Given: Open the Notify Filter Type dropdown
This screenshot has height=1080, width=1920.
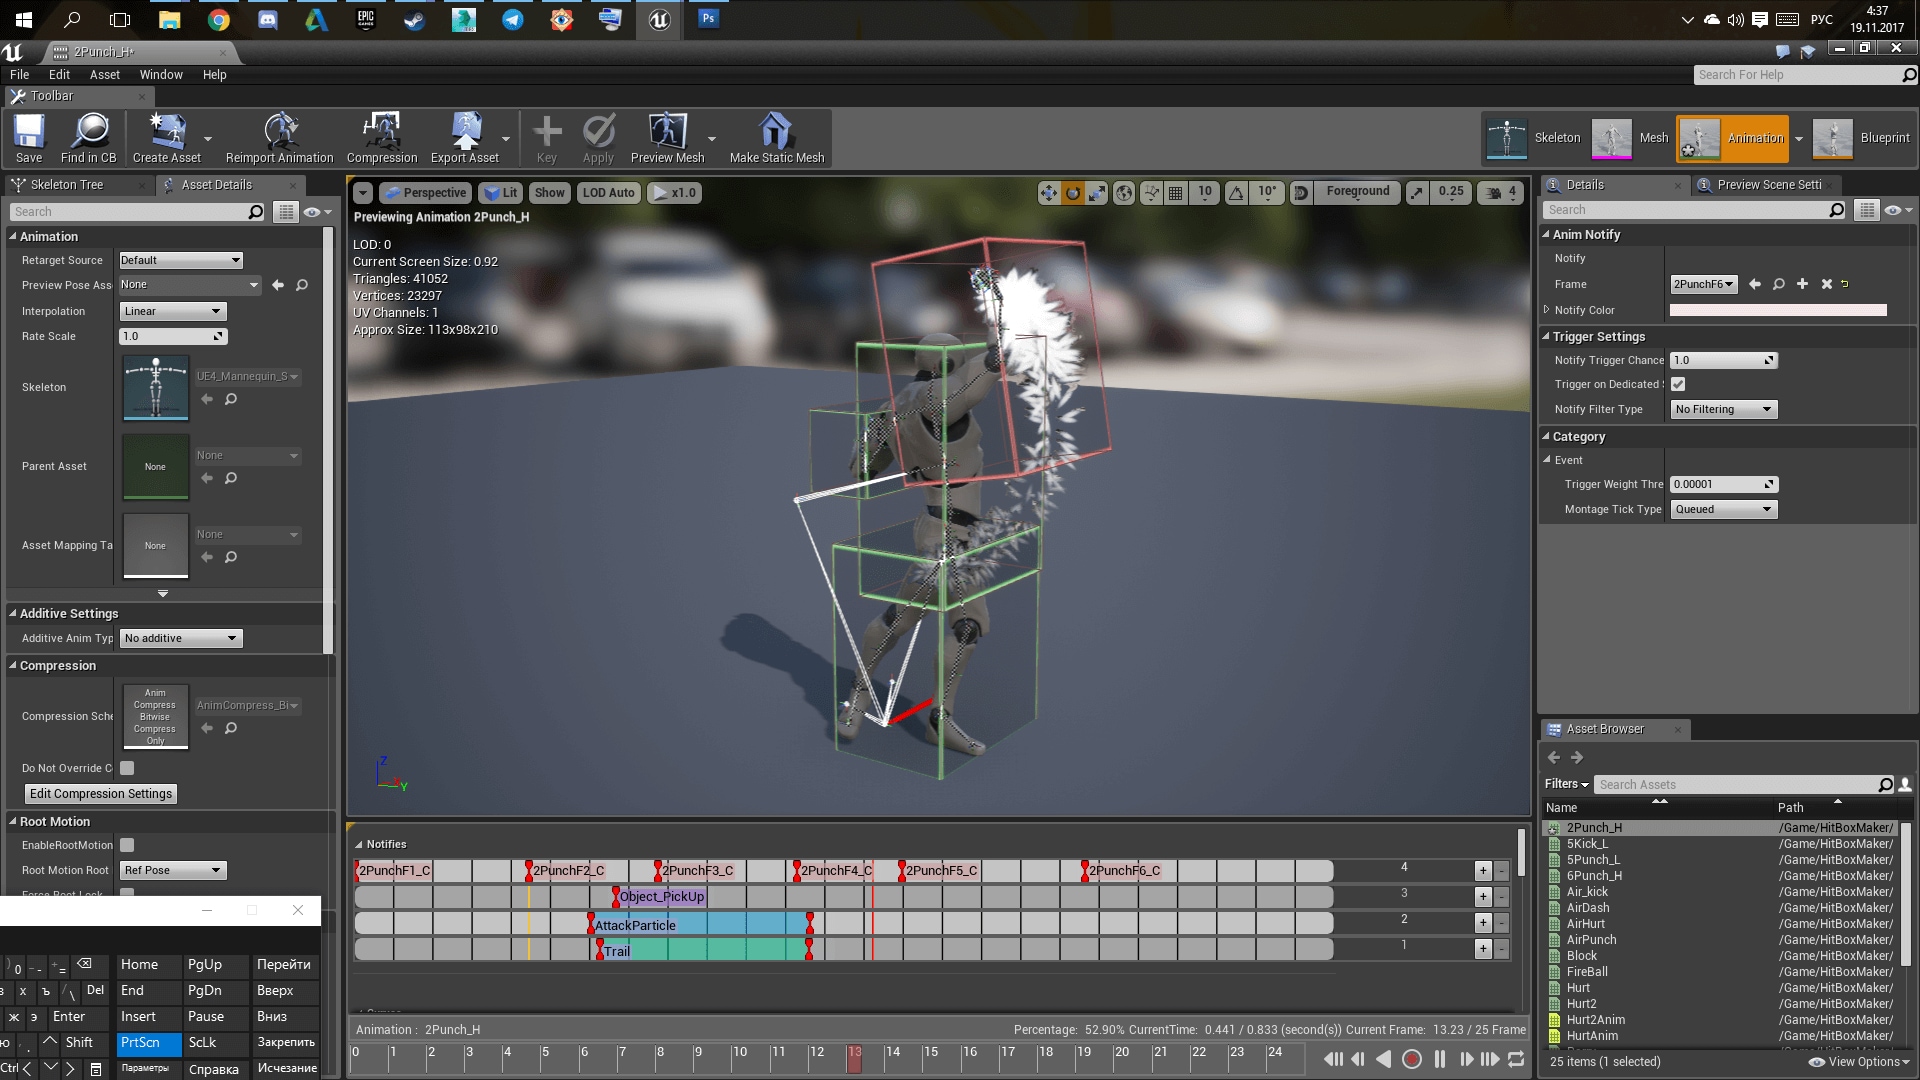Looking at the screenshot, I should click(x=1722, y=409).
